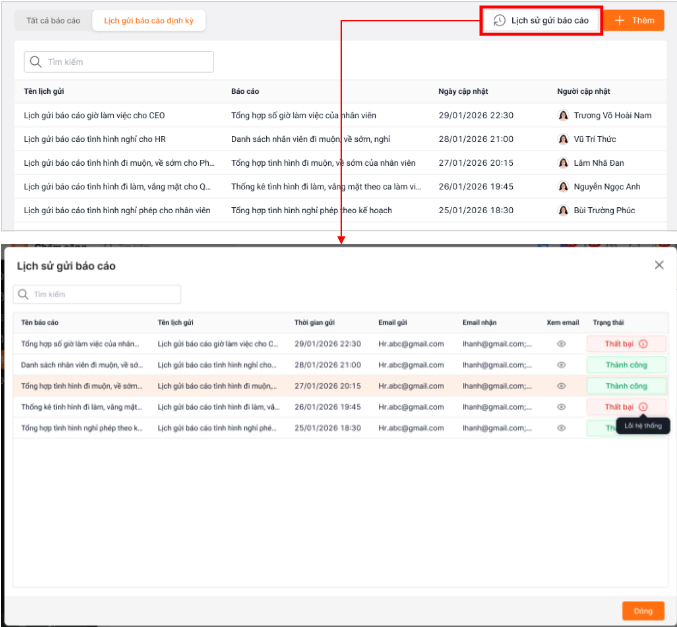
Task: Click the Tìm kiếm box above schedule list
Action: click(119, 62)
